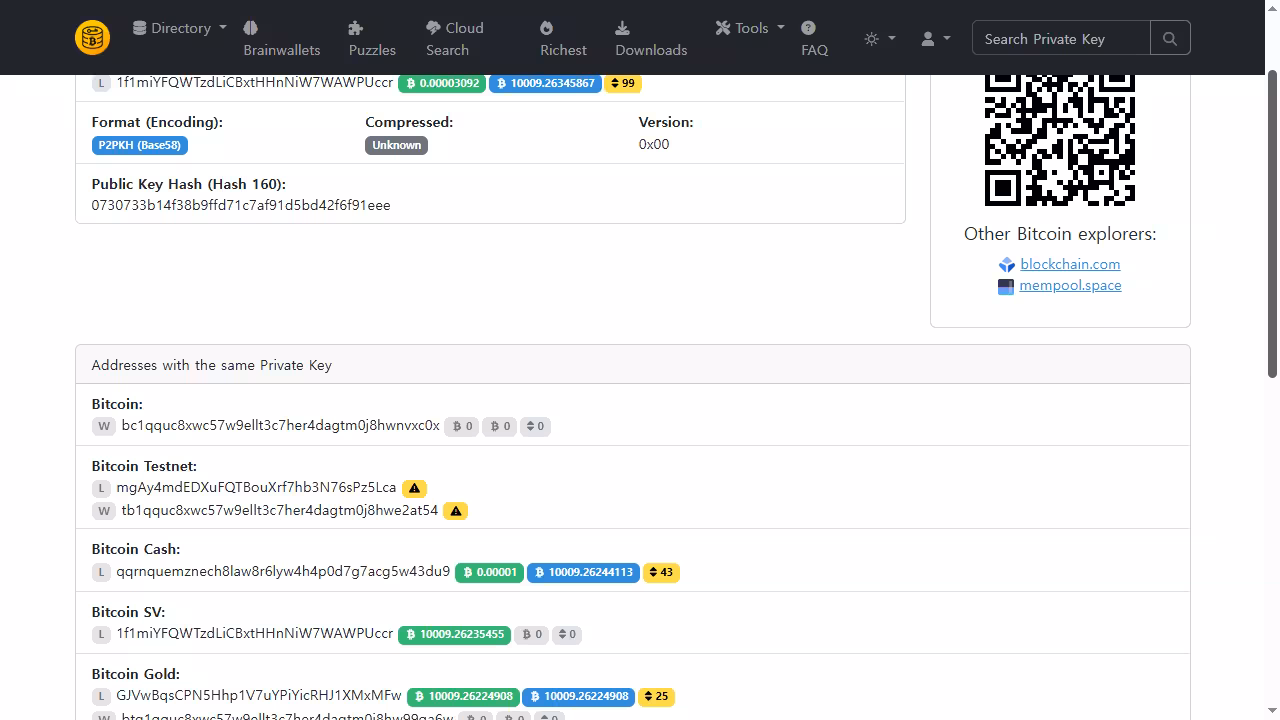Screen dimensions: 1280x720
Task: Select the Public Key Hash value
Action: tap(241, 205)
